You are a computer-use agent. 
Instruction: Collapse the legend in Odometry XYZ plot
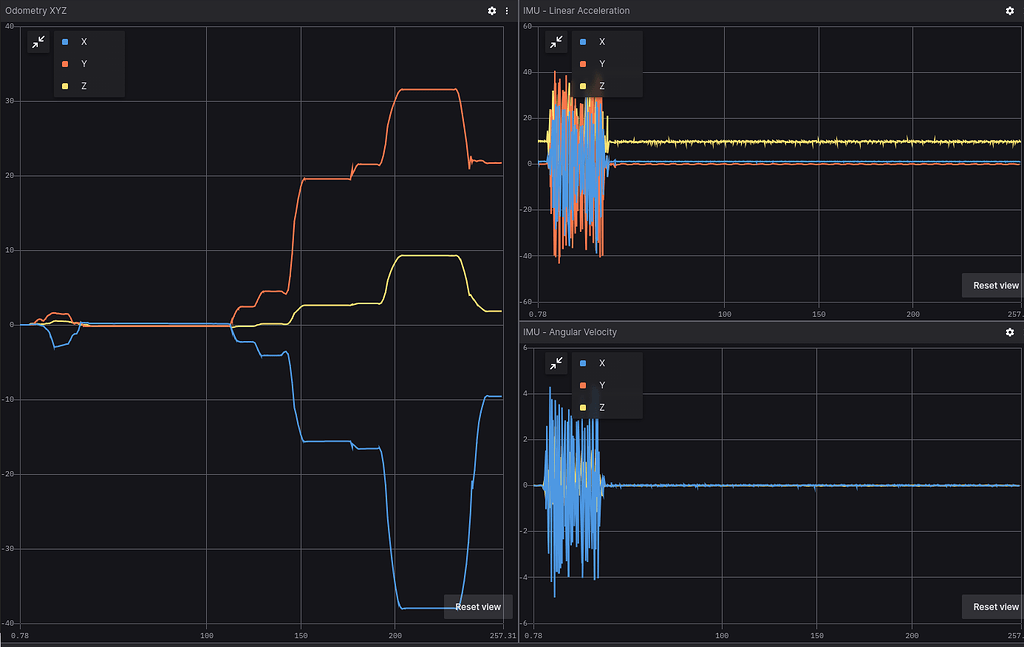coord(38,42)
